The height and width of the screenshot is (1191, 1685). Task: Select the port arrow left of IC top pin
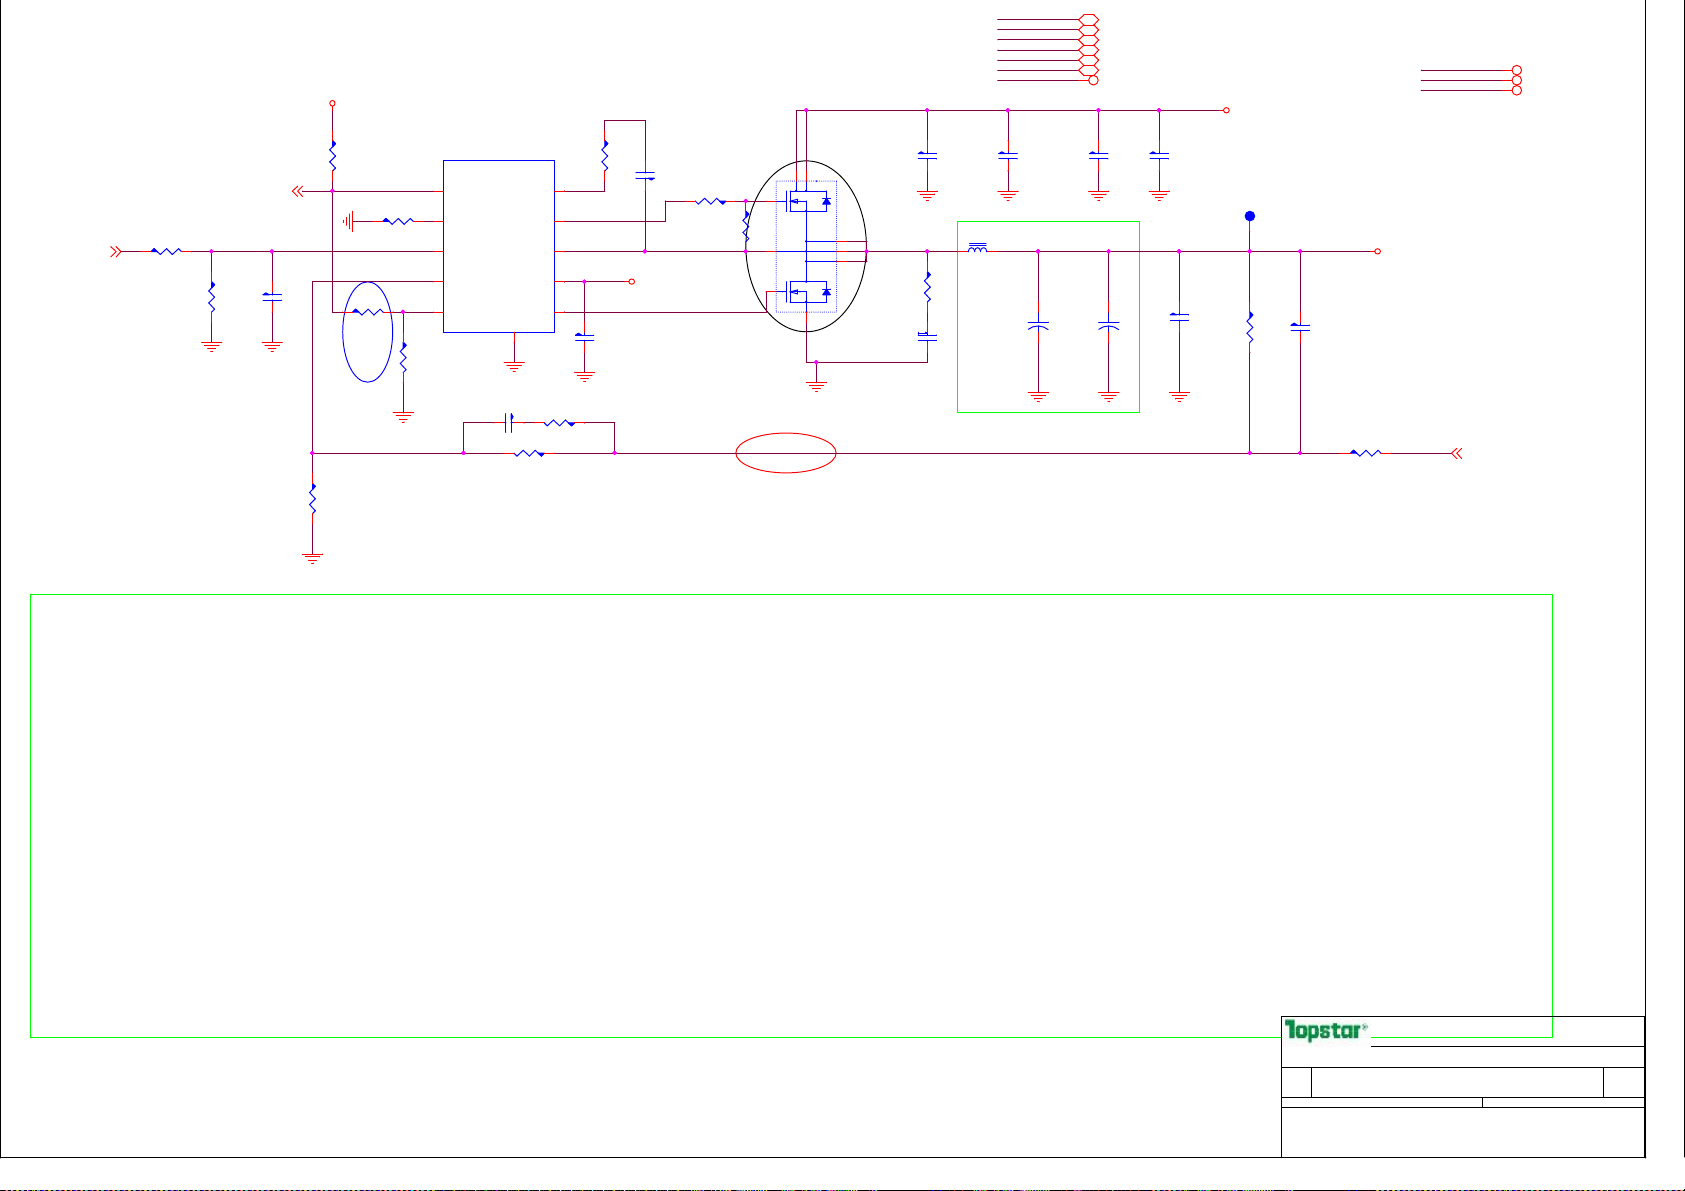[297, 191]
